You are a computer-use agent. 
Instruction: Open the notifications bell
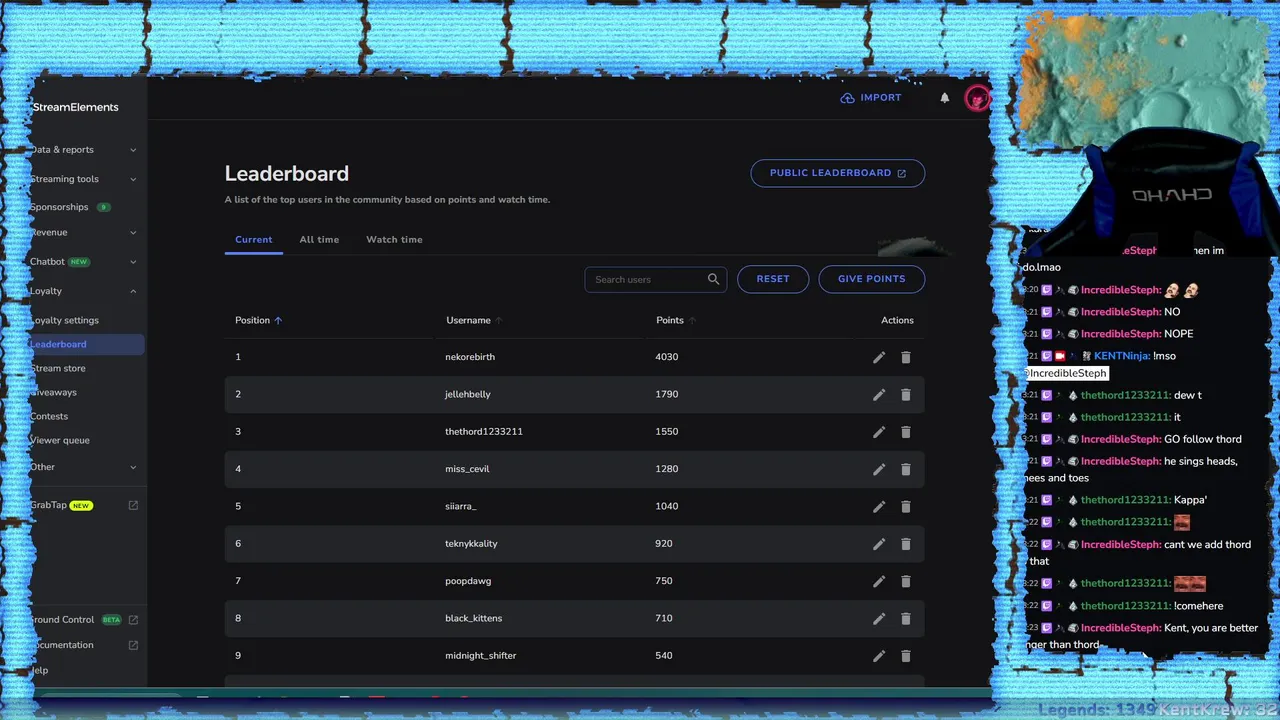pyautogui.click(x=945, y=98)
